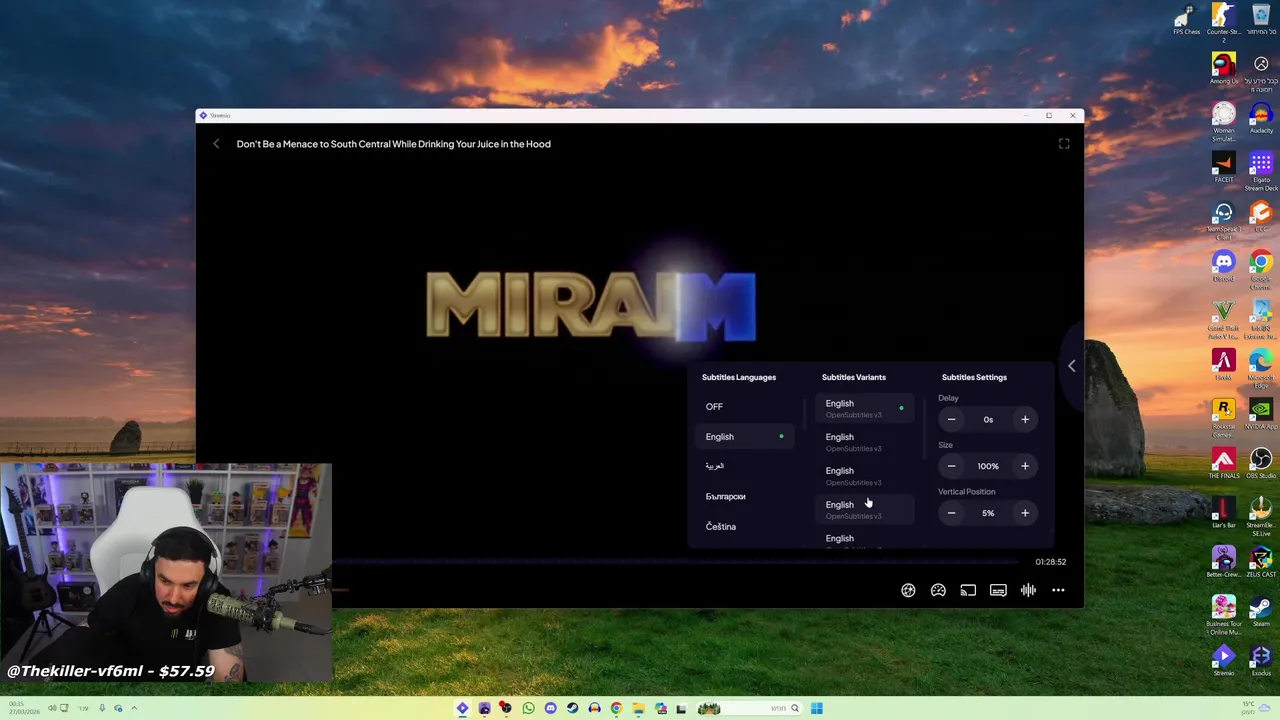1280x720 pixels.
Task: Choose the third English OpenSubtitles variant
Action: pyautogui.click(x=866, y=476)
